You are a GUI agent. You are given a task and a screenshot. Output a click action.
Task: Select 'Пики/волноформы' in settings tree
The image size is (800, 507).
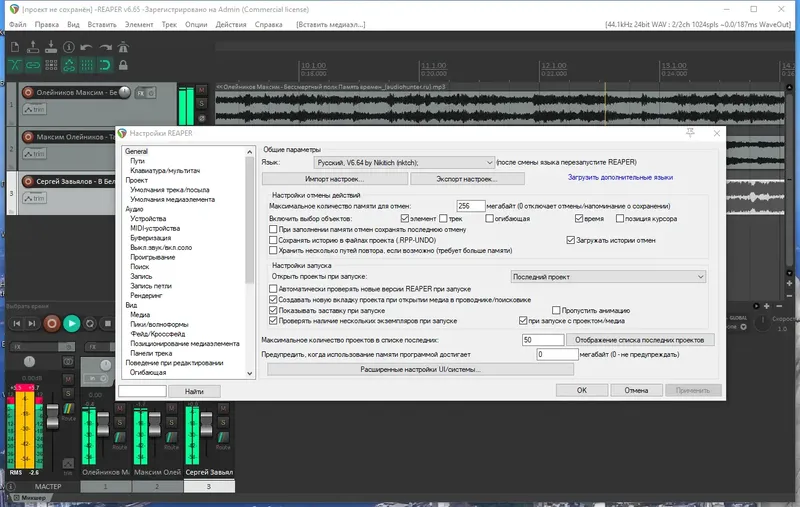[x=159, y=324]
